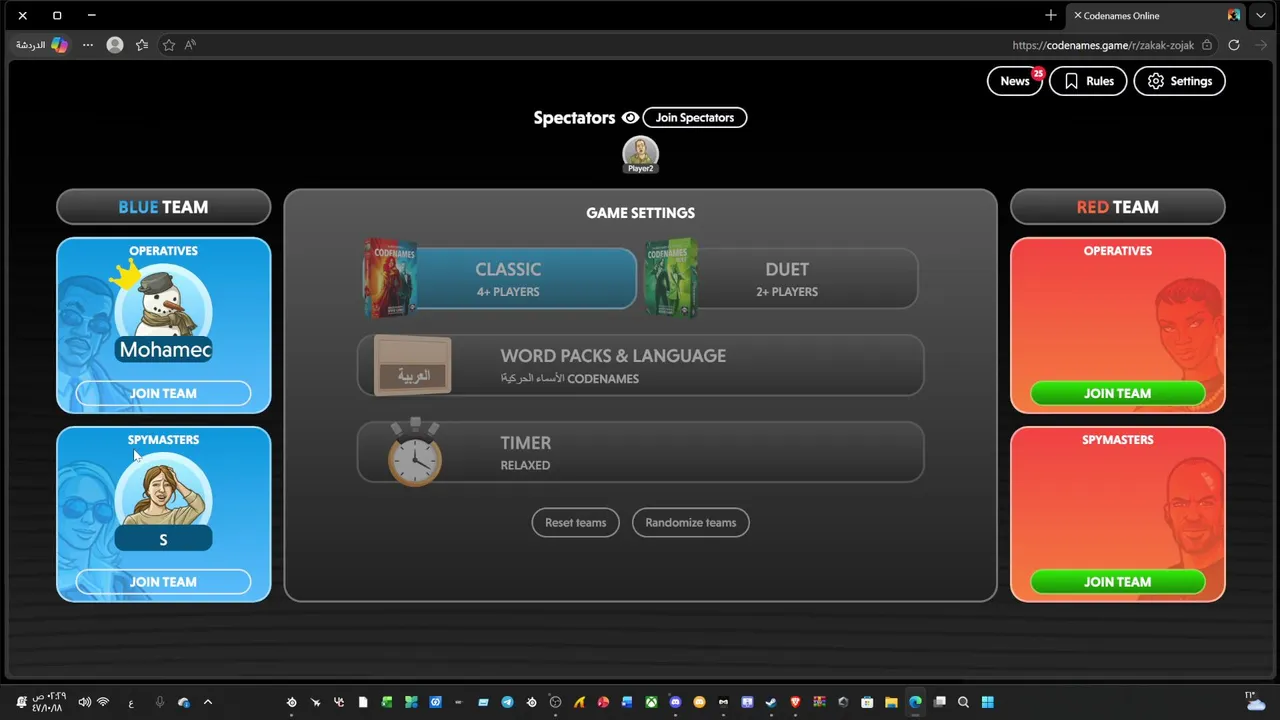Click the Arabic word pack card icon

(413, 366)
